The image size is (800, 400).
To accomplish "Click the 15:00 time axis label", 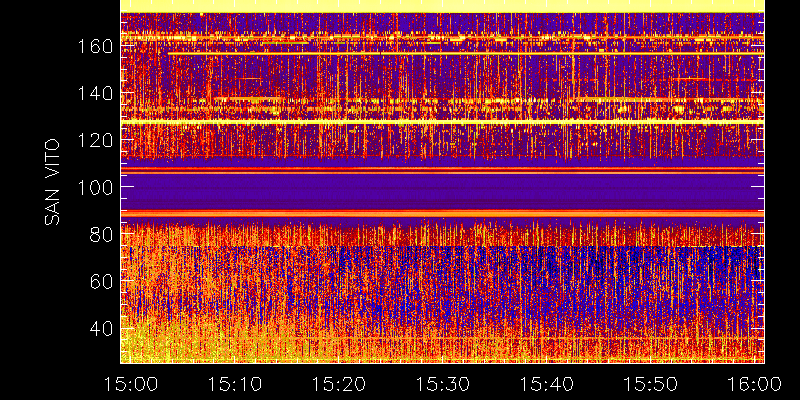I will pyautogui.click(x=130, y=384).
